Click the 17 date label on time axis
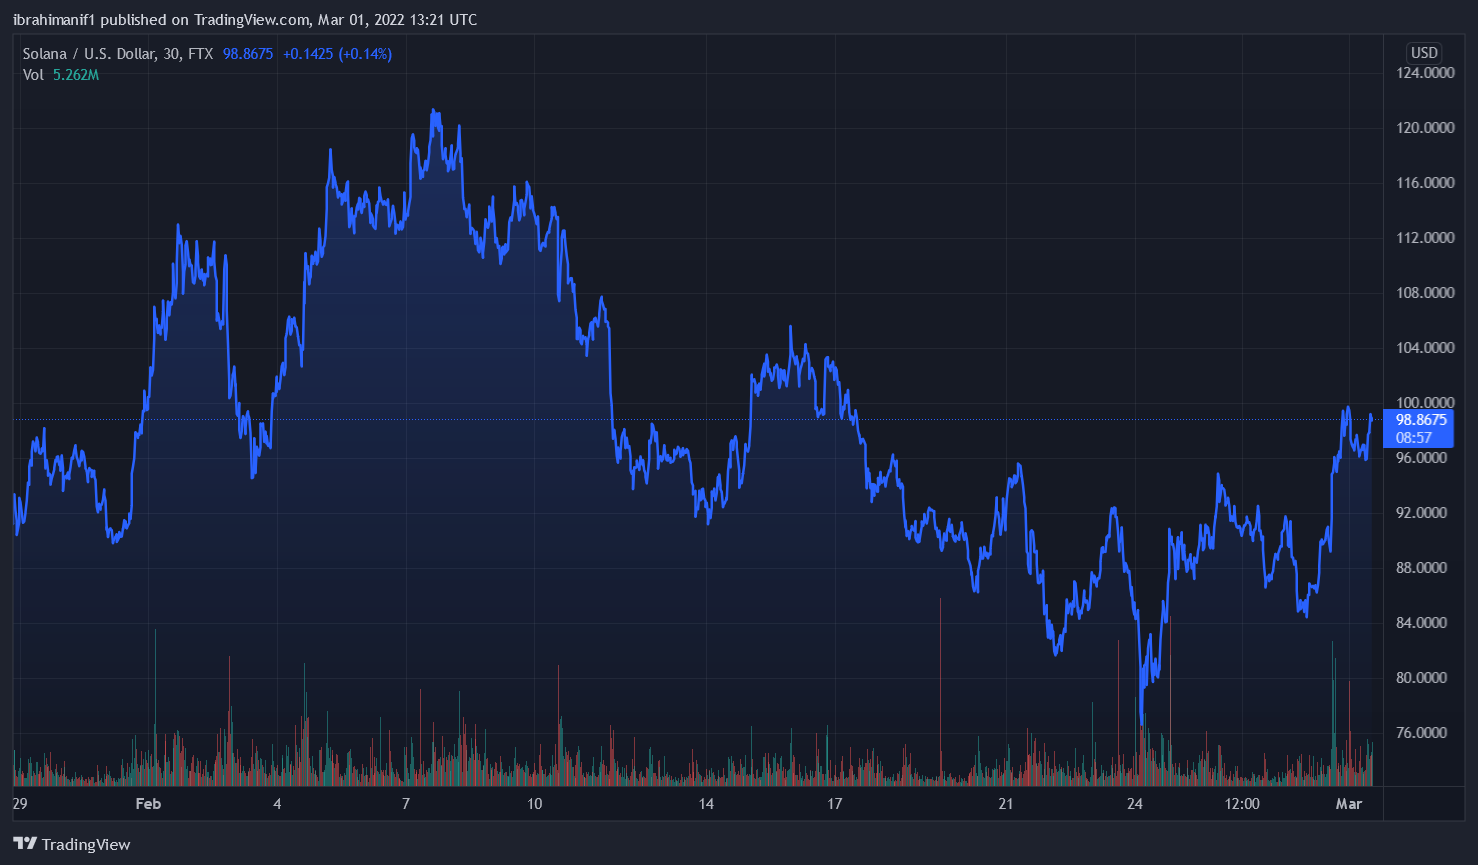 point(834,804)
